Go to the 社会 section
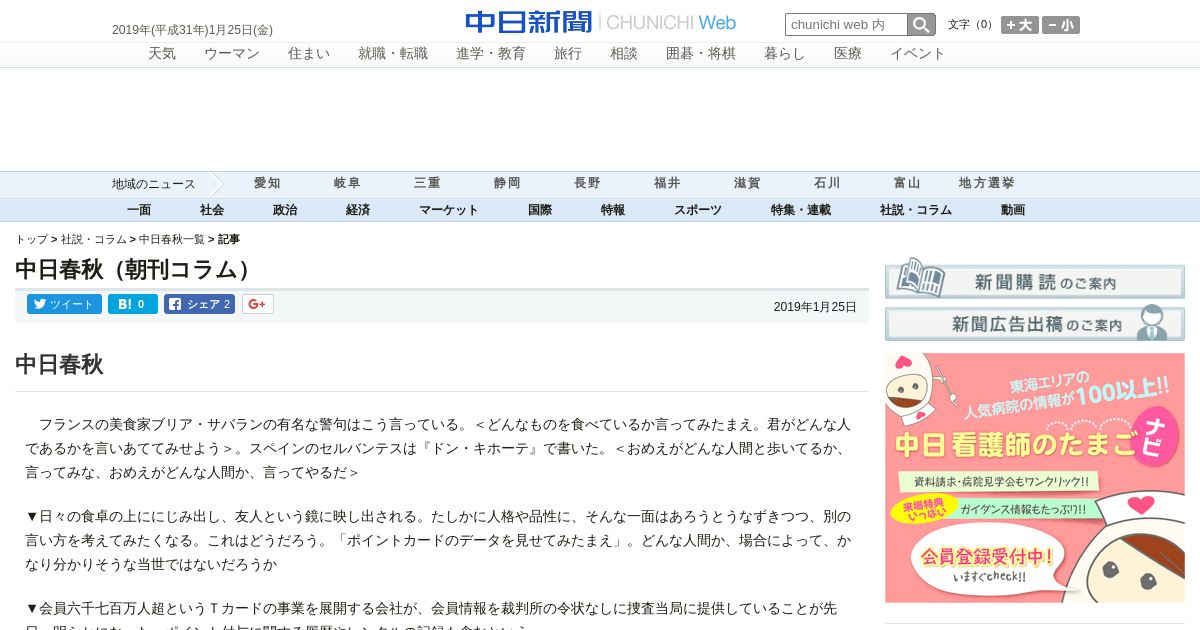 point(212,210)
